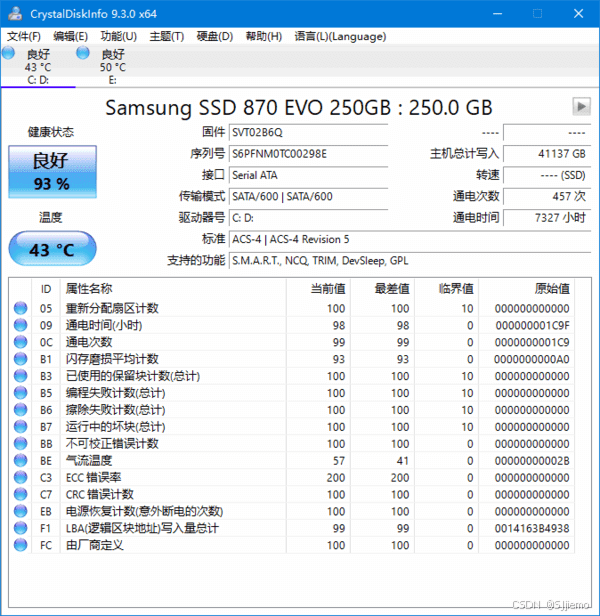Click status orb for 编程失败计数 row
This screenshot has width=600, height=616.
[x=20, y=392]
